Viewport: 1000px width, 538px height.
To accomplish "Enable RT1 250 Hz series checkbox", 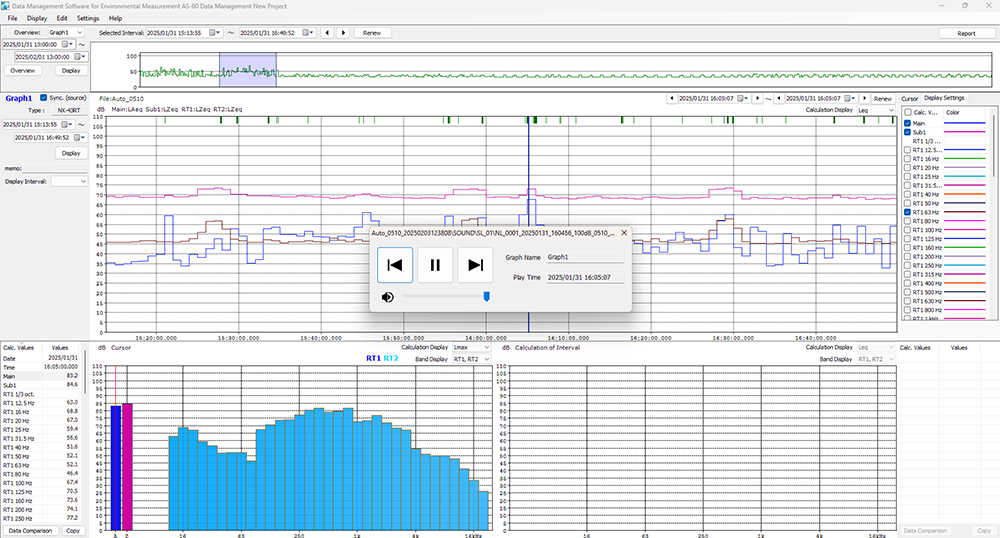I will (x=908, y=266).
